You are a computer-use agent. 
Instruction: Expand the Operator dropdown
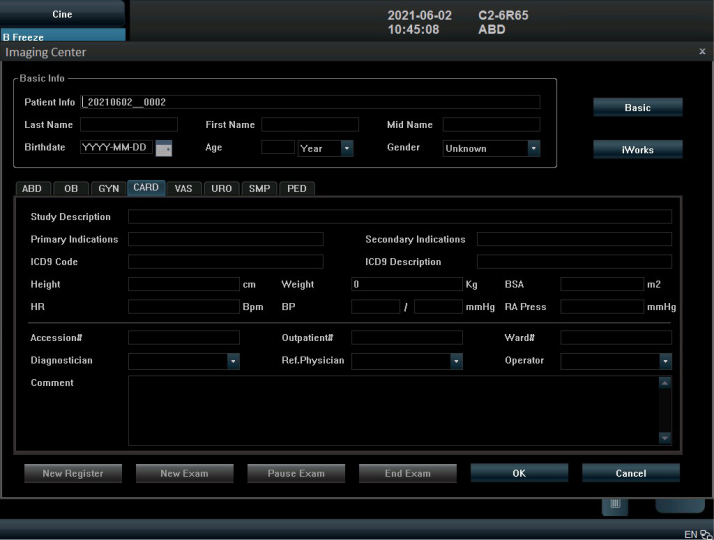pyautogui.click(x=665, y=361)
